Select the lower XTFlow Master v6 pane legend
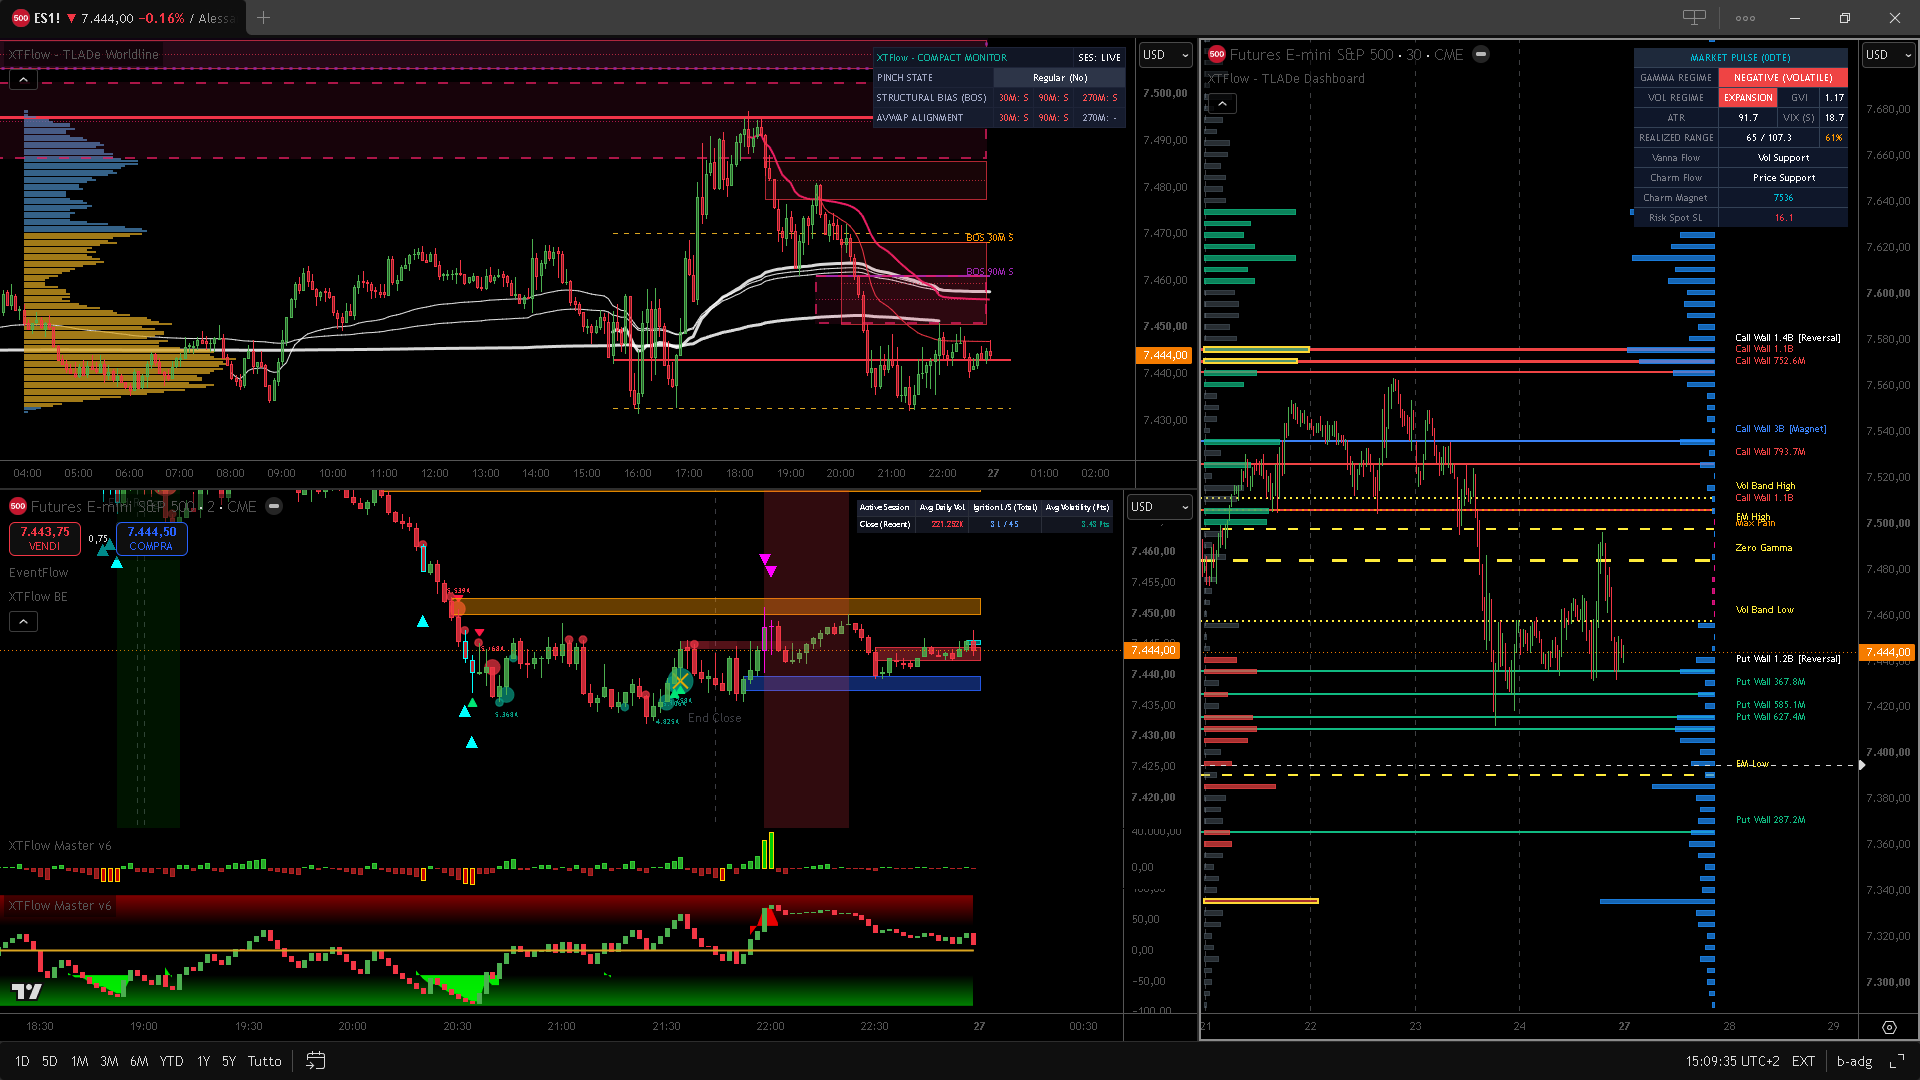 (x=60, y=906)
